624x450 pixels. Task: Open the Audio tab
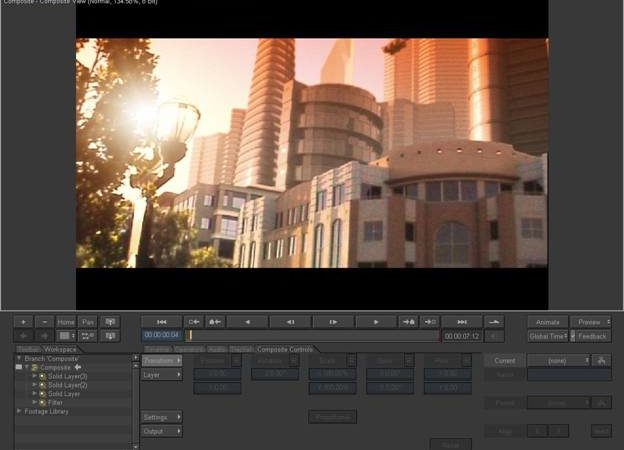coord(217,349)
